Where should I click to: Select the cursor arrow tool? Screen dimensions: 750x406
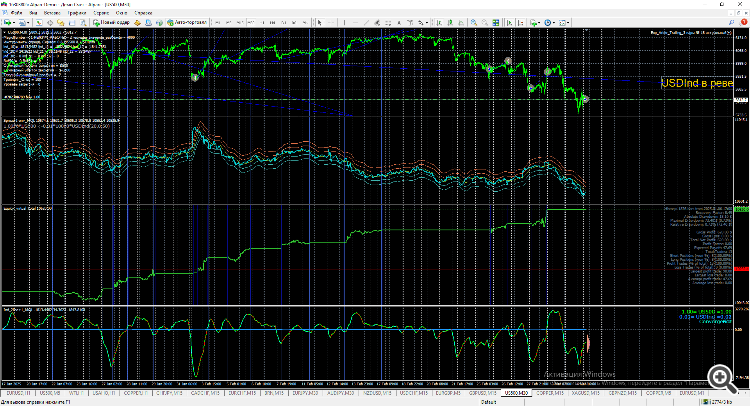320,22
